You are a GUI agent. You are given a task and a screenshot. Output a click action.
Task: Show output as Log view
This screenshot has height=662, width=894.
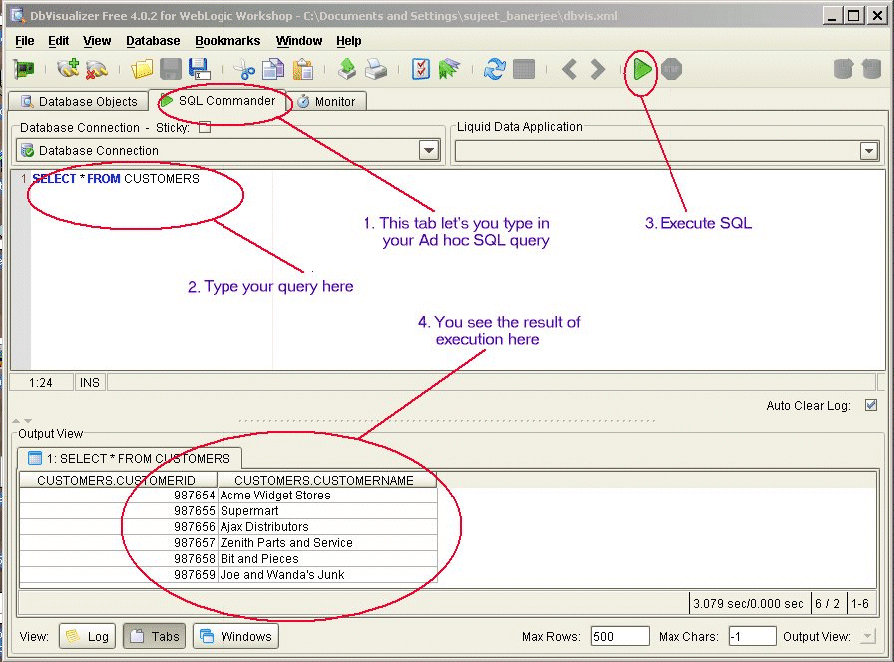click(87, 636)
